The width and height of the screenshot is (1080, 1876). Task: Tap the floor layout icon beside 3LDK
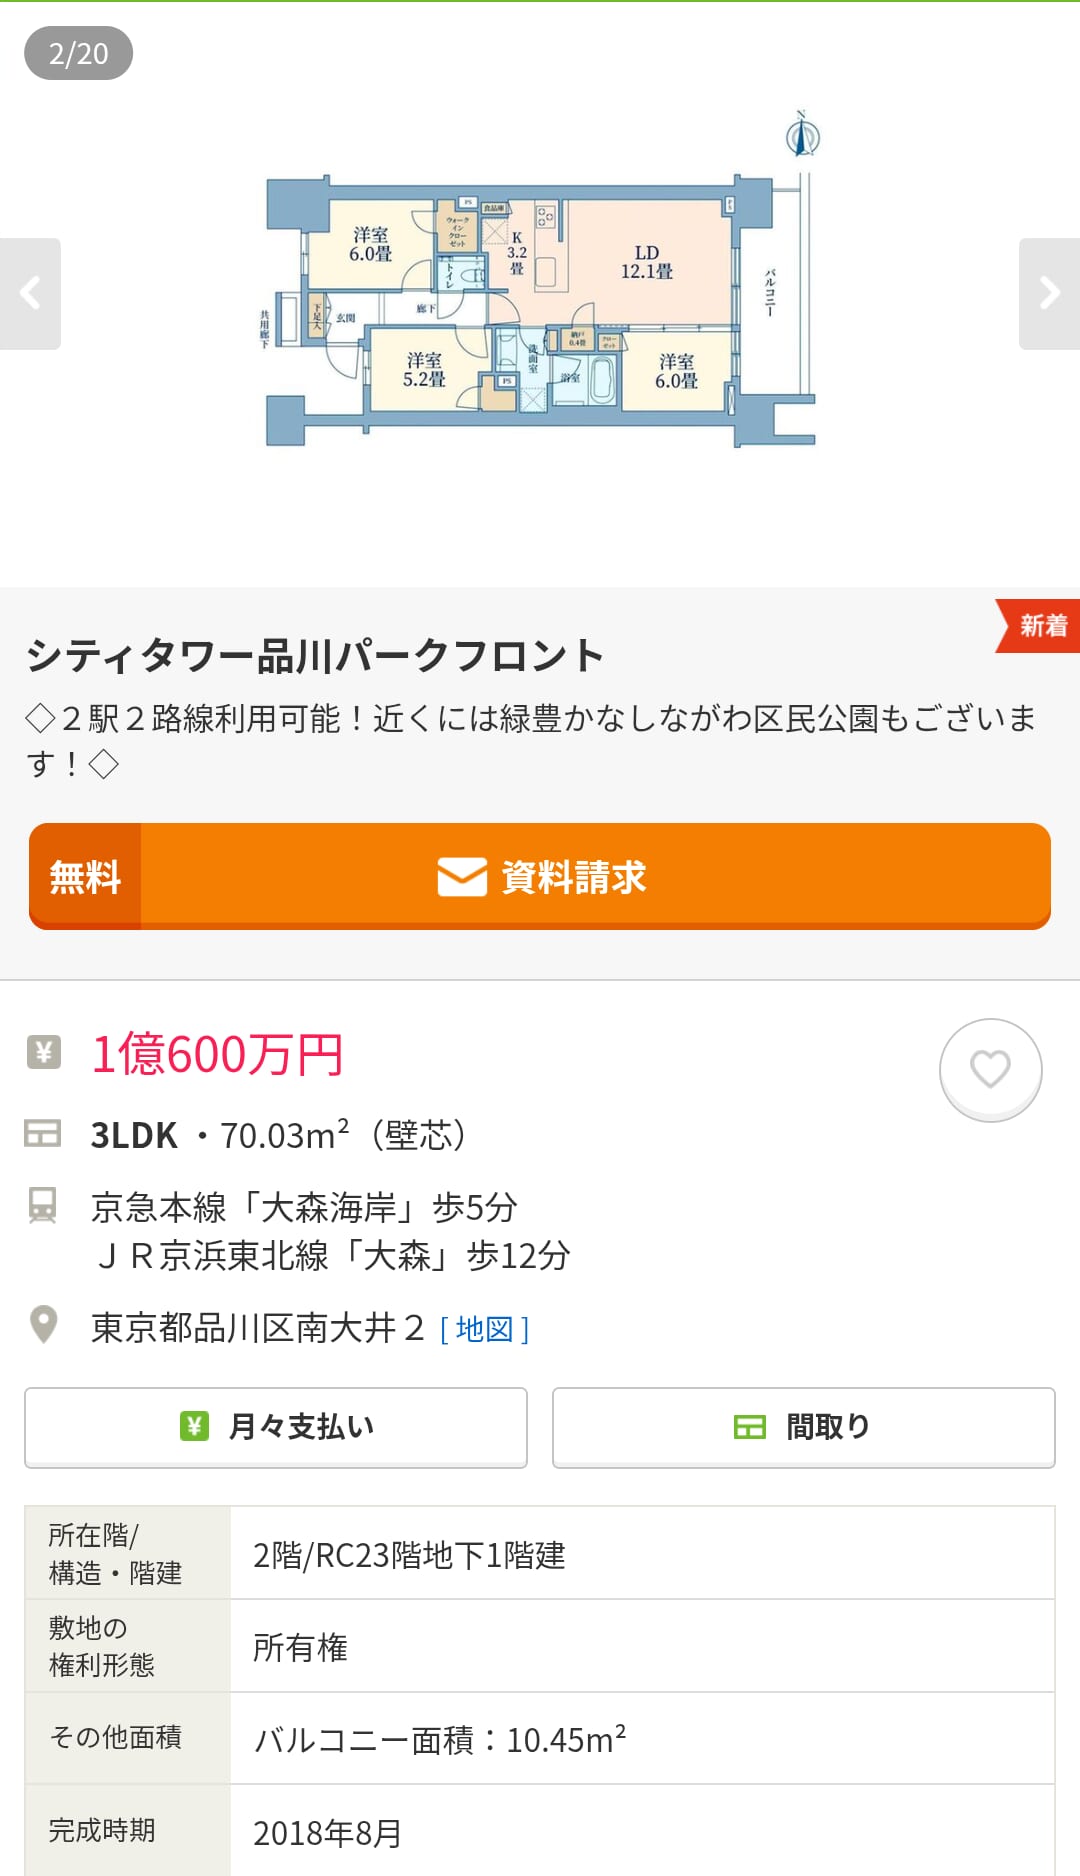click(42, 1134)
